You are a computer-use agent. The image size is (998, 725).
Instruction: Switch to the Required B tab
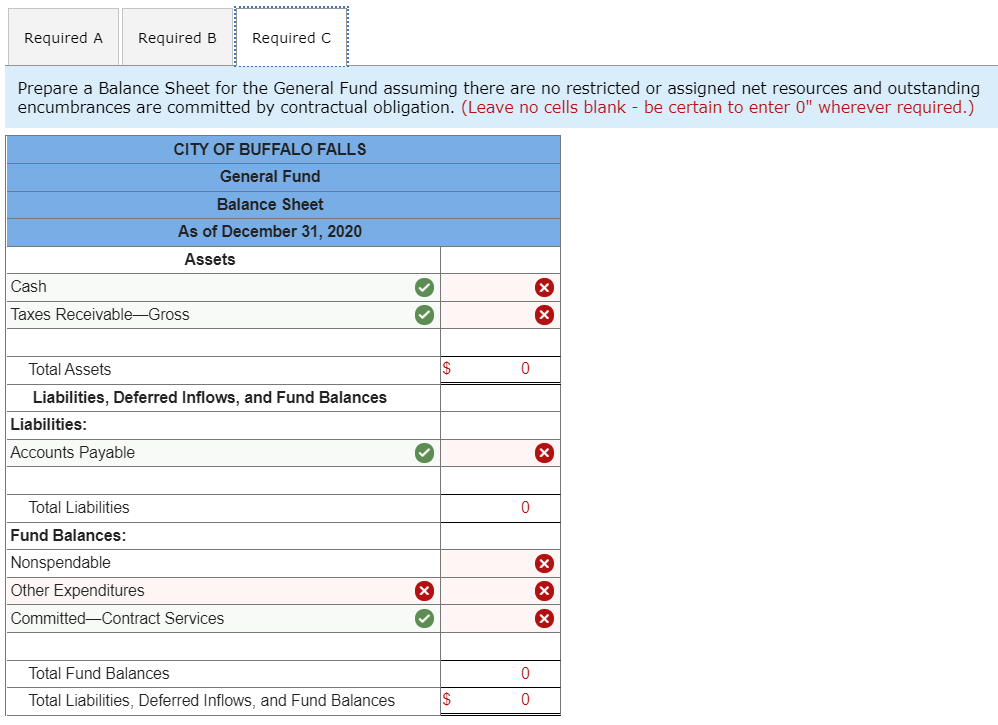point(177,37)
